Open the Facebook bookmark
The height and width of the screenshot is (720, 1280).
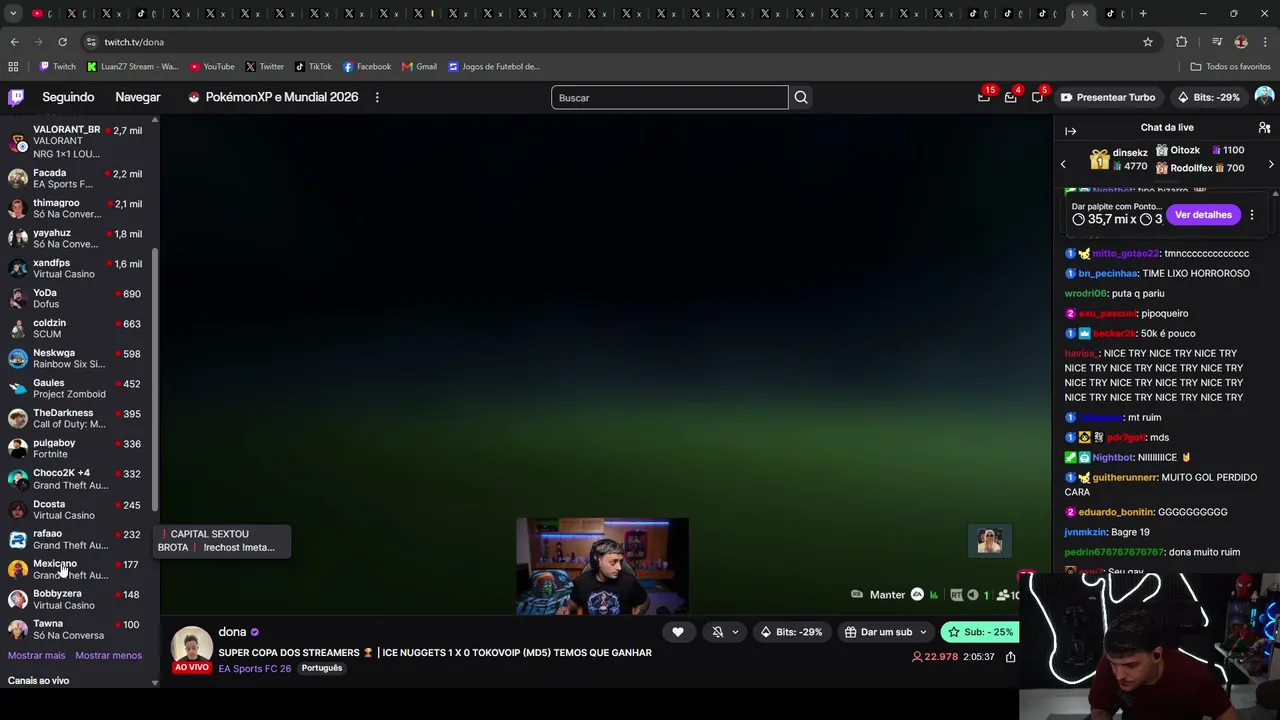pyautogui.click(x=367, y=67)
